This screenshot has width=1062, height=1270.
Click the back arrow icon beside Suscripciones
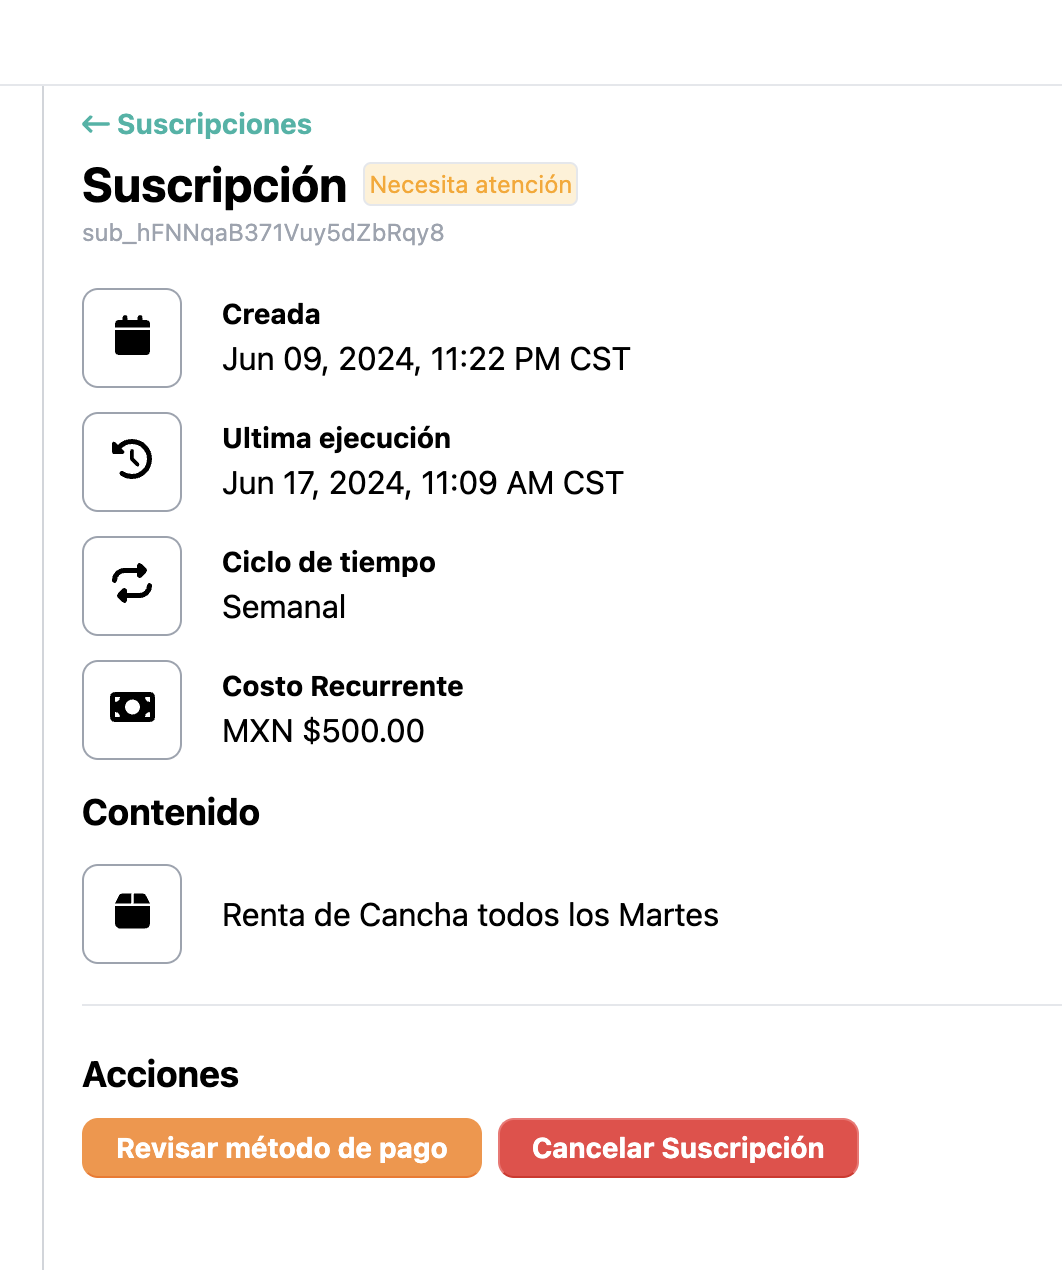pyautogui.click(x=95, y=124)
